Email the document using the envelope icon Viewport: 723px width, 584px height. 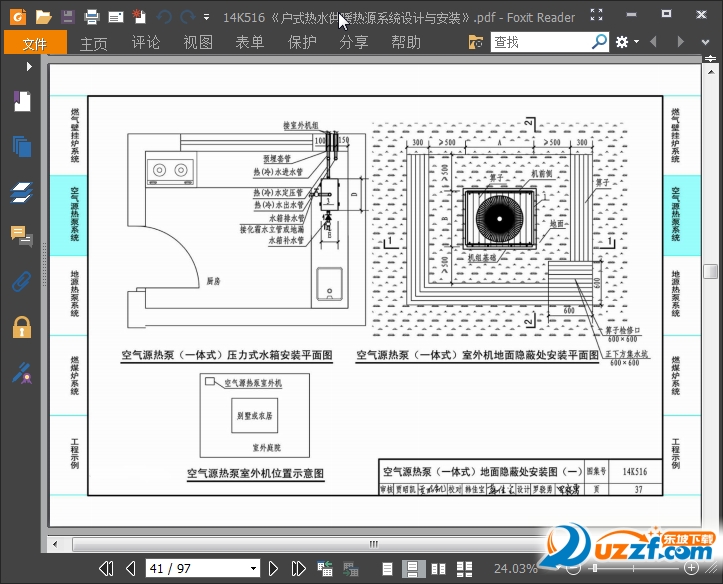click(x=116, y=18)
